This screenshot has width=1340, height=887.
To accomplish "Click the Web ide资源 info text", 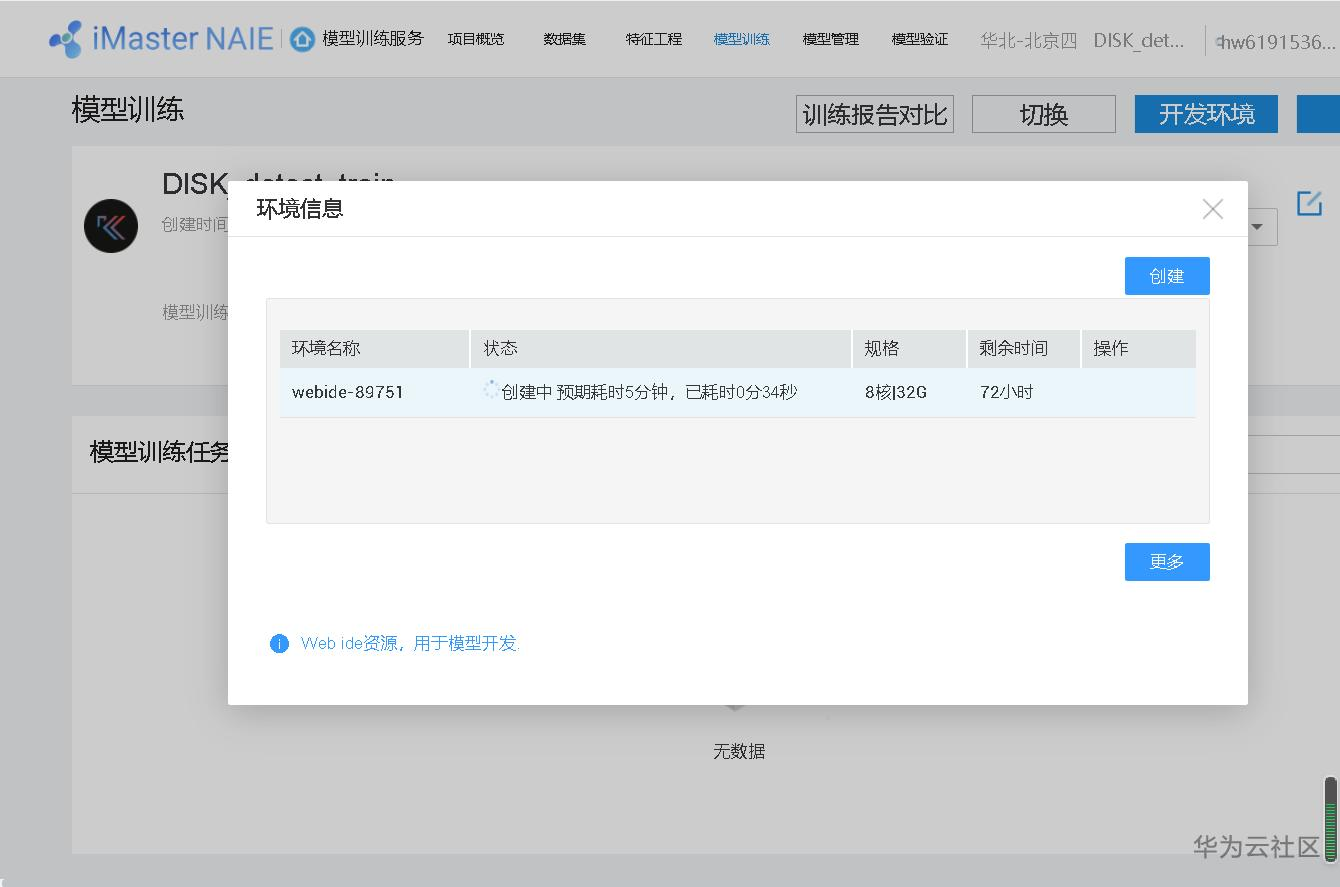I will [x=410, y=643].
